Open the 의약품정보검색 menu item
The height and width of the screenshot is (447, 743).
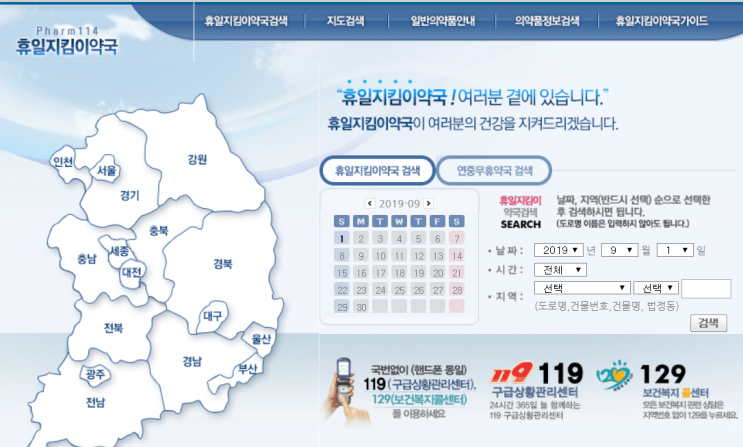click(x=547, y=21)
